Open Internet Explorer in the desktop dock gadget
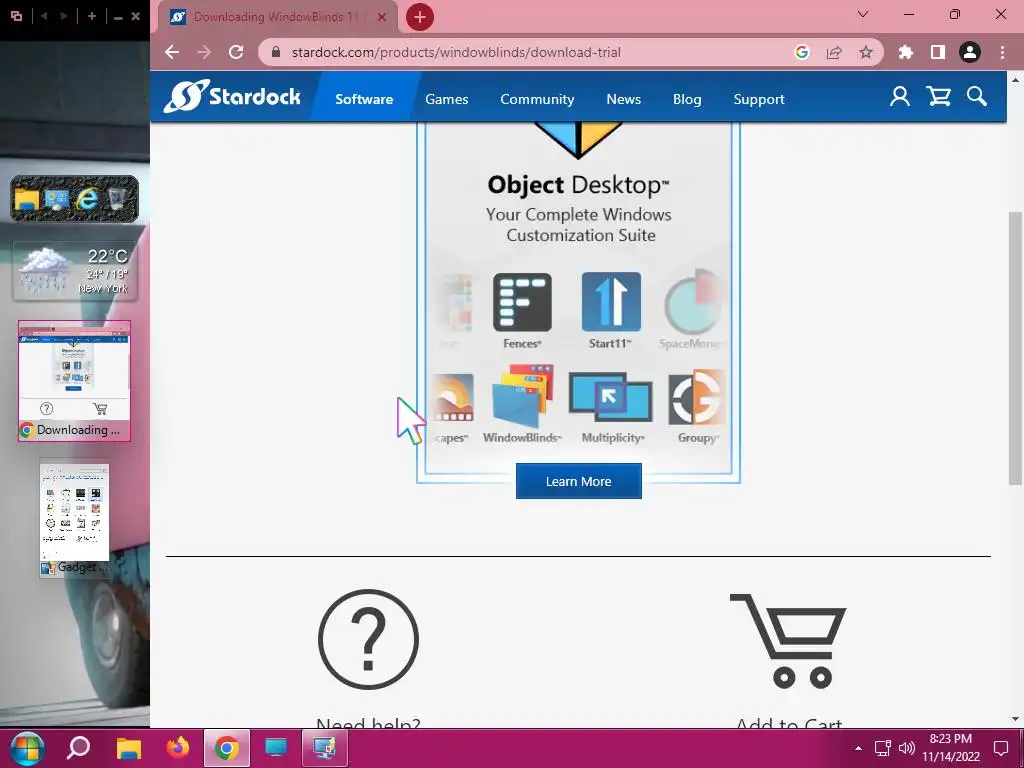 click(87, 199)
